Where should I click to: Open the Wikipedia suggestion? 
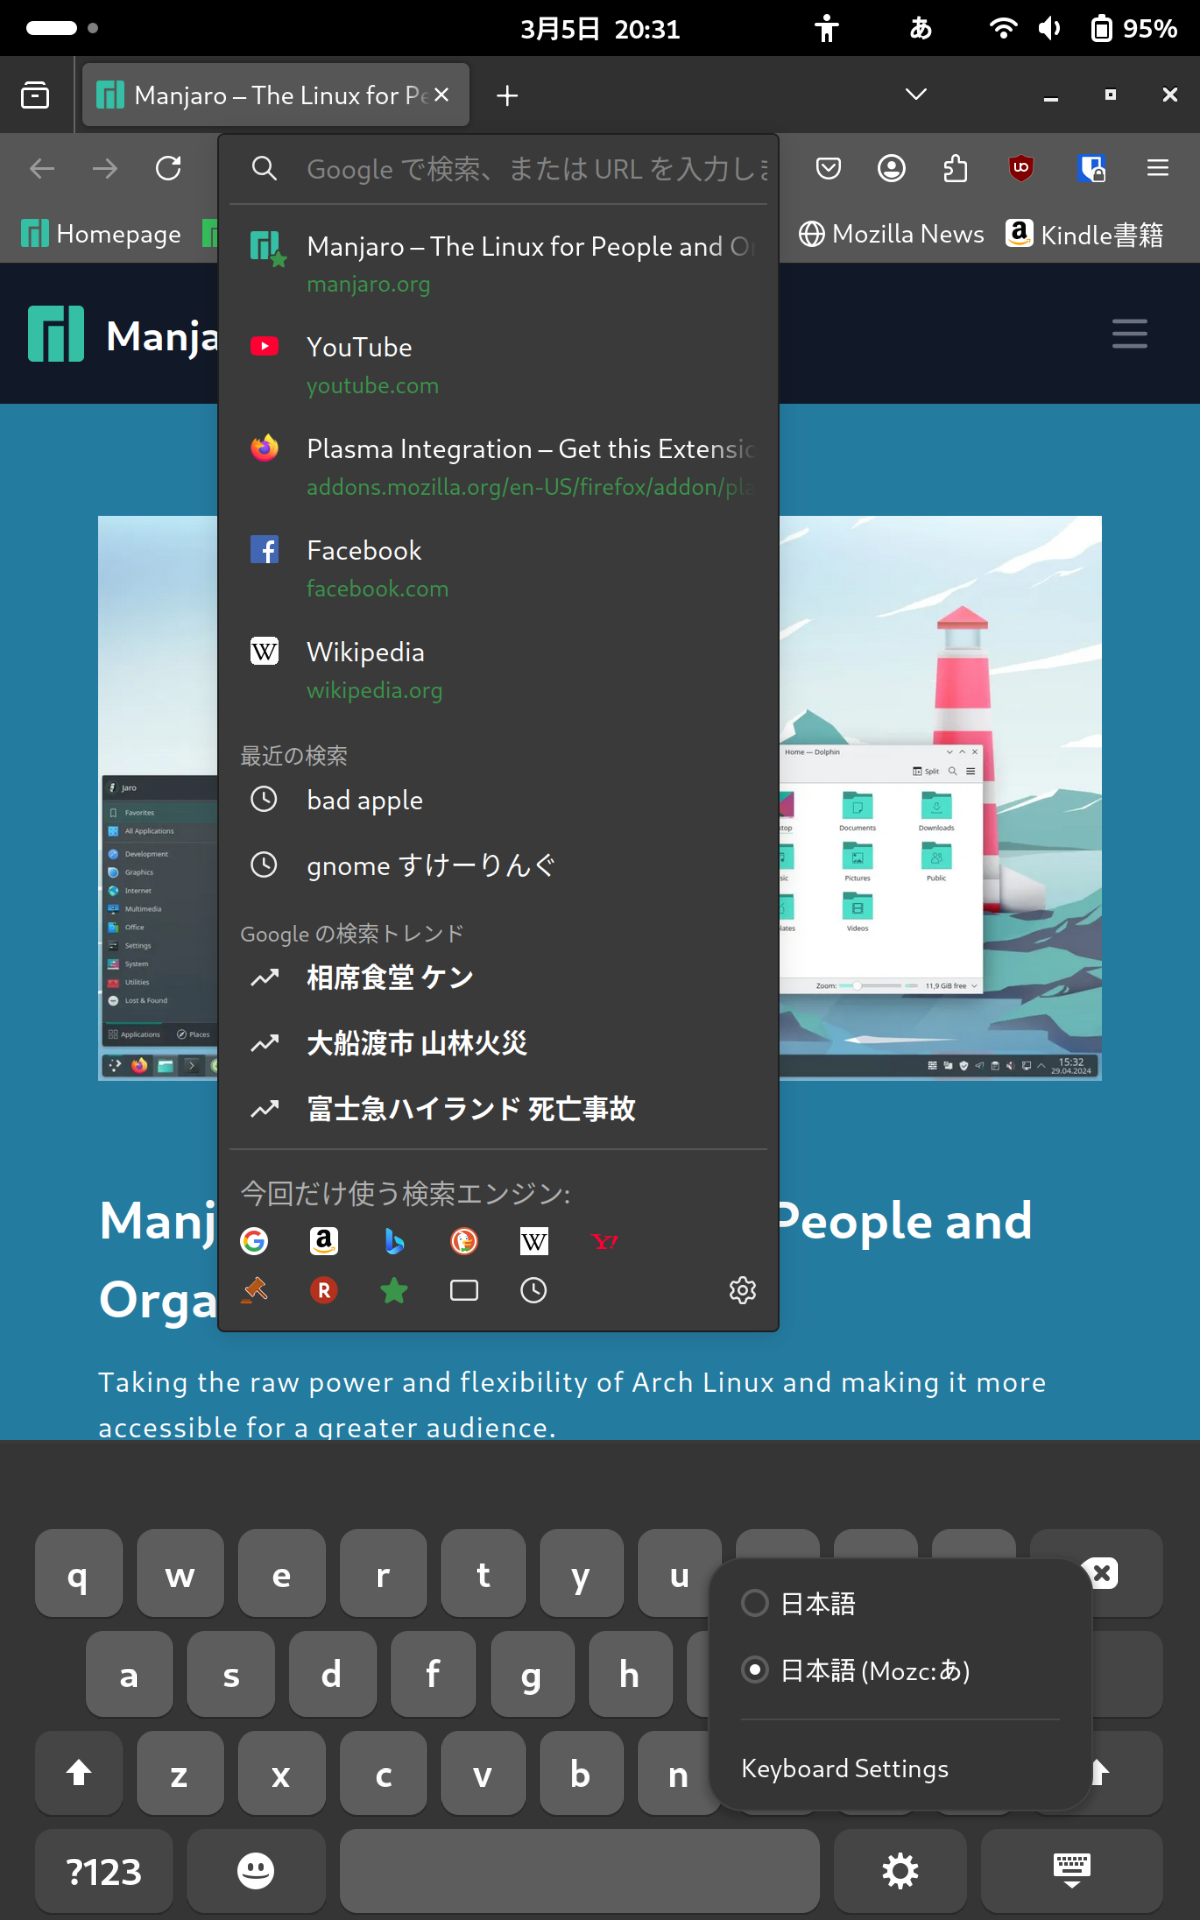498,670
